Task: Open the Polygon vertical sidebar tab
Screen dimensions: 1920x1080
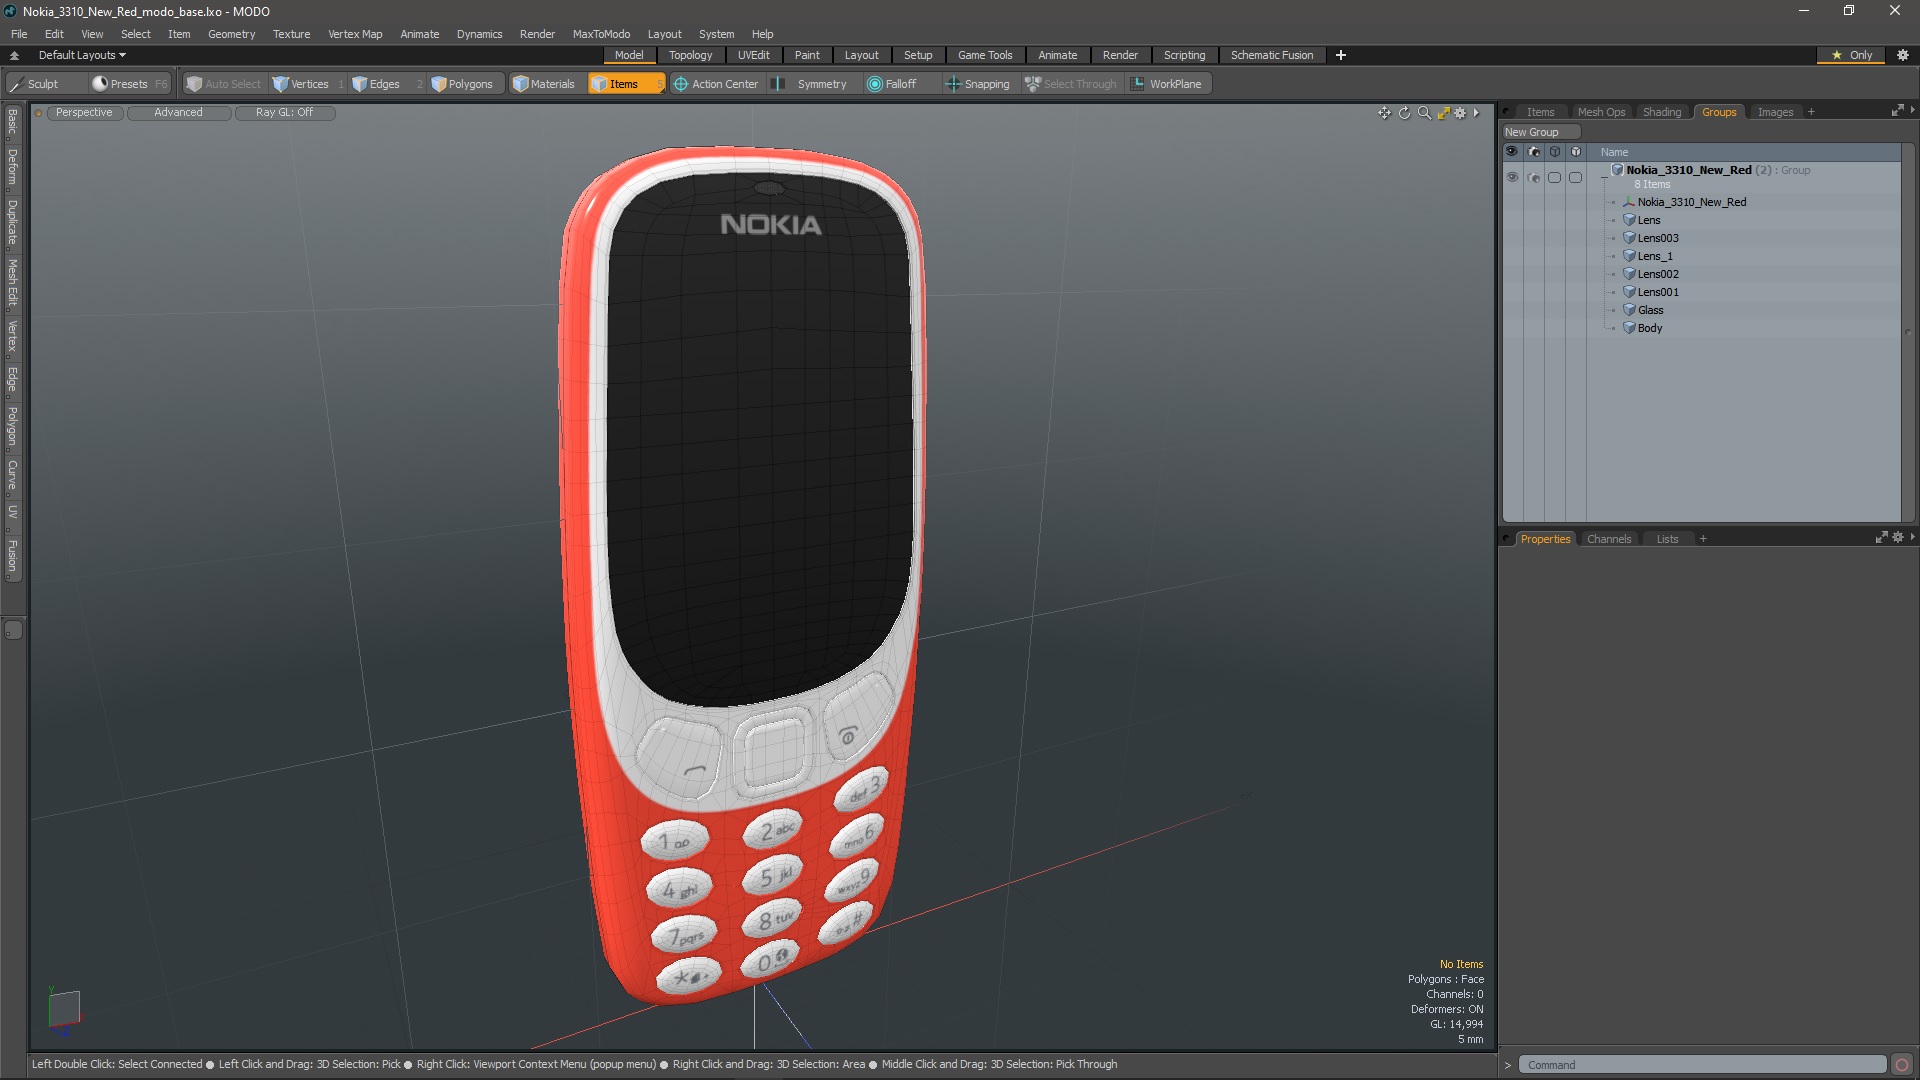Action: pos(12,426)
